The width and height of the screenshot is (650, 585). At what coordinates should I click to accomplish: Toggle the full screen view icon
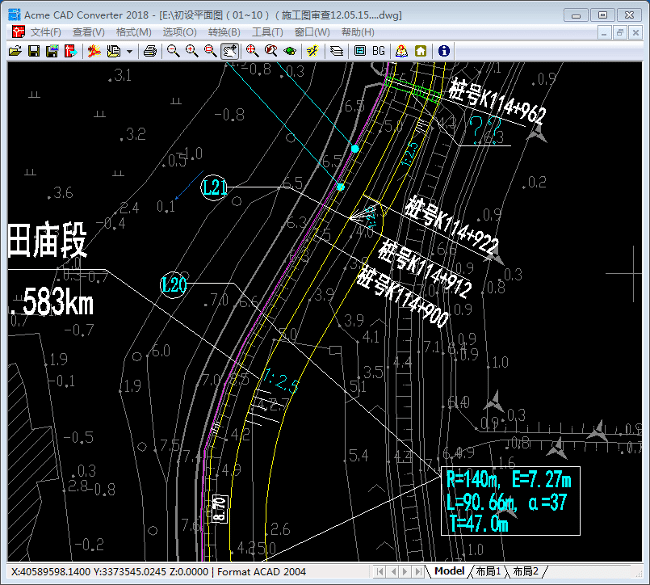tap(360, 51)
